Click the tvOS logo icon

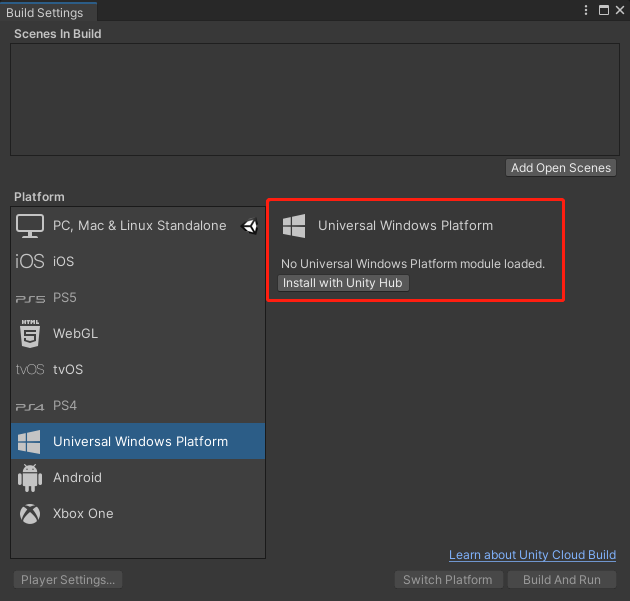(30, 369)
